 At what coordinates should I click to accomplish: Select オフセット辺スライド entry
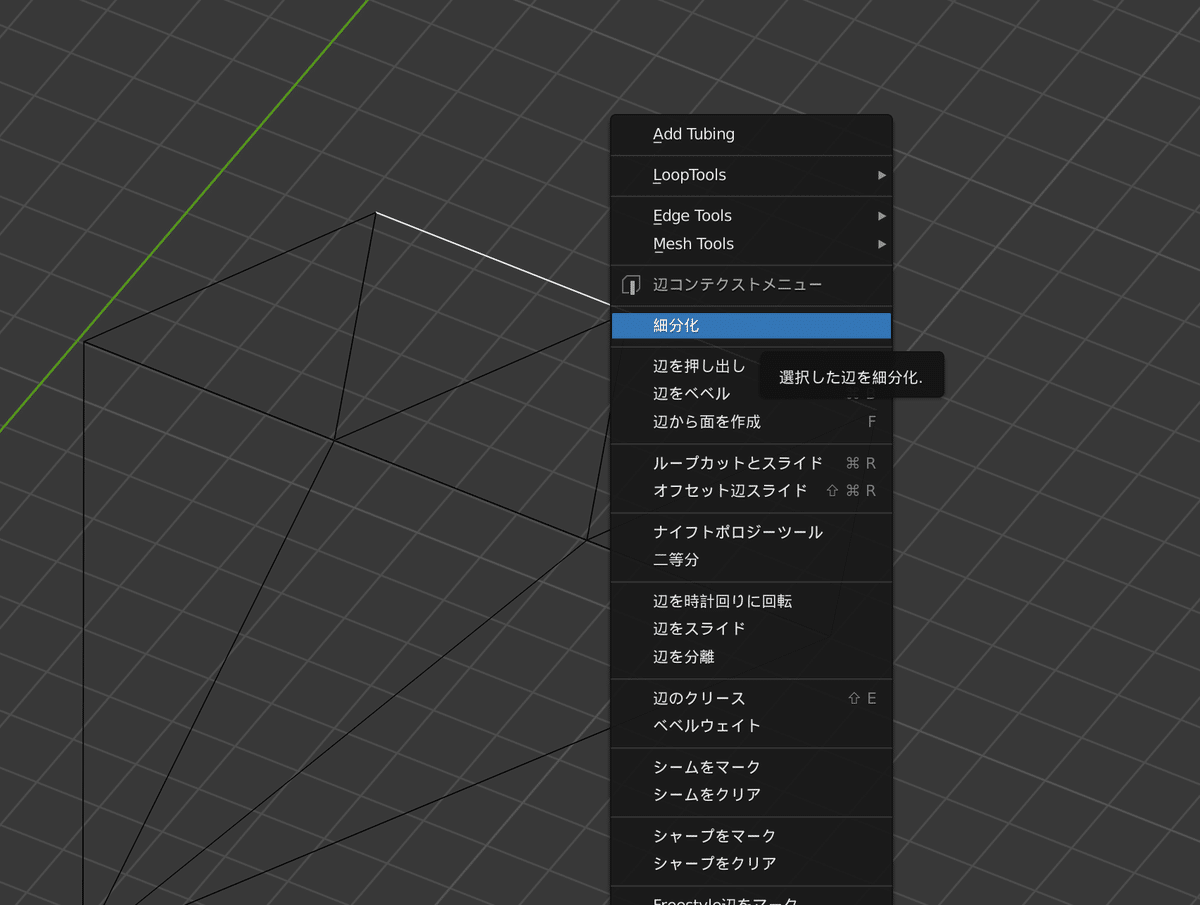pyautogui.click(x=751, y=491)
